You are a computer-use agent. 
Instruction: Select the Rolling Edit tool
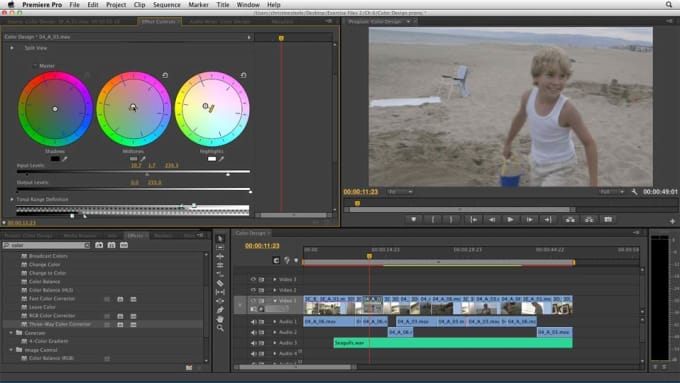(x=220, y=265)
